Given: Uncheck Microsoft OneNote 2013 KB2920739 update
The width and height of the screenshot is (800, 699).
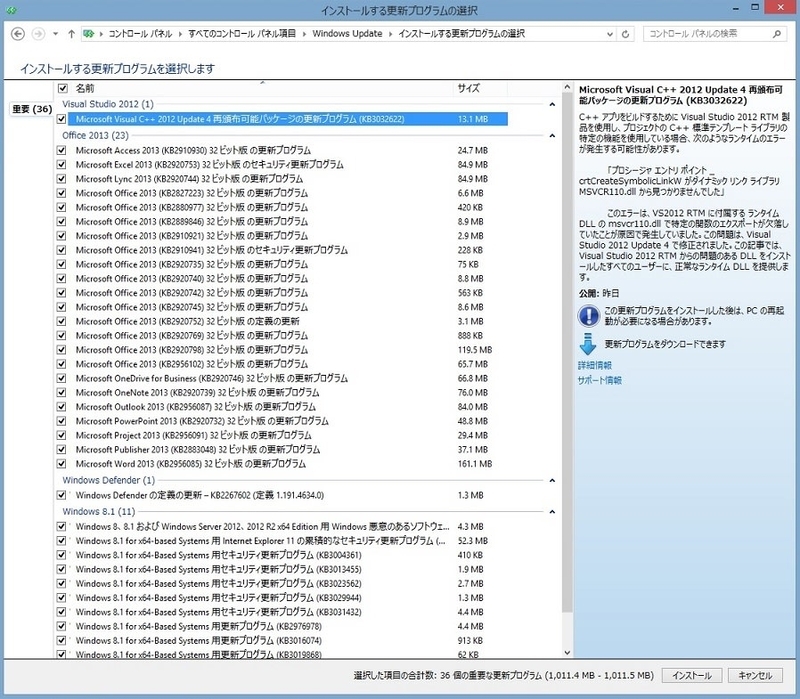Looking at the screenshot, I should tap(62, 393).
